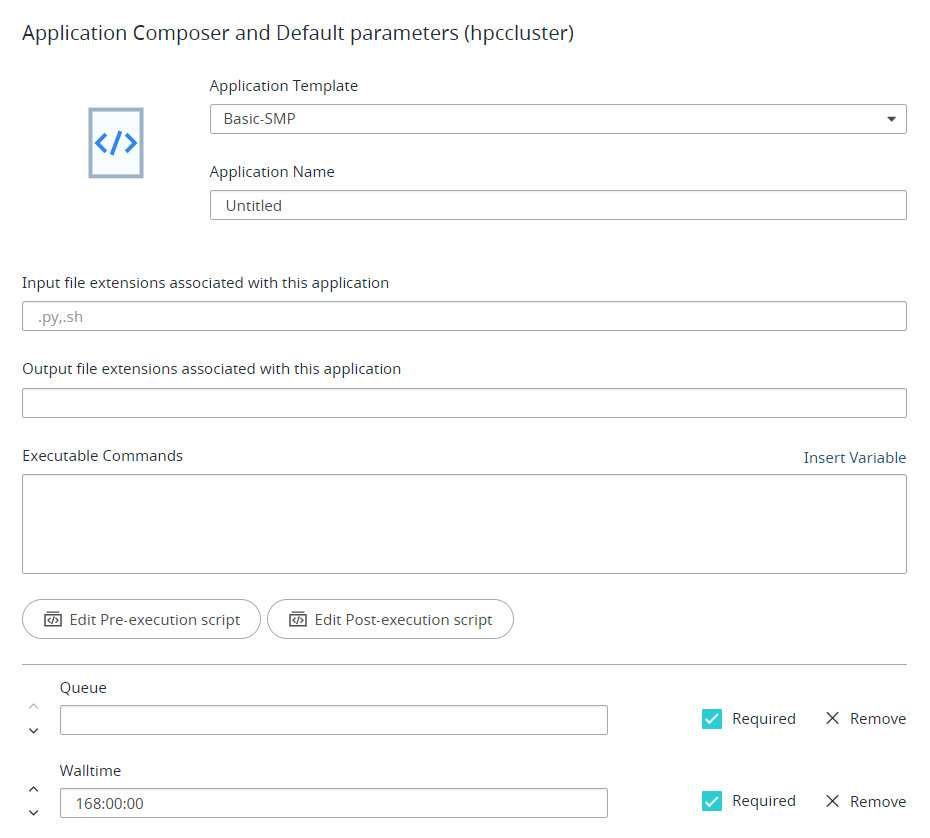Uncheck Required checkbox for Queue
This screenshot has width=930, height=838.
(712, 718)
